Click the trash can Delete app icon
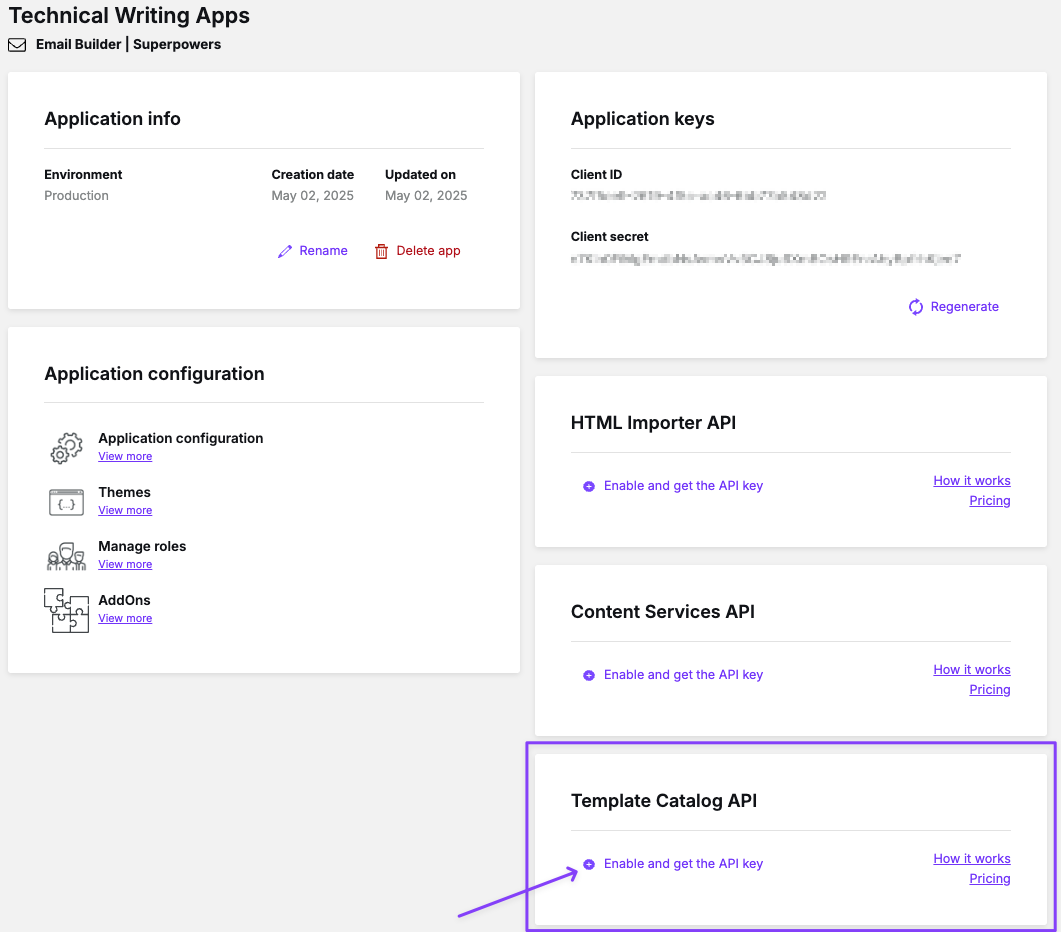Image resolution: width=1061 pixels, height=932 pixels. tap(381, 251)
